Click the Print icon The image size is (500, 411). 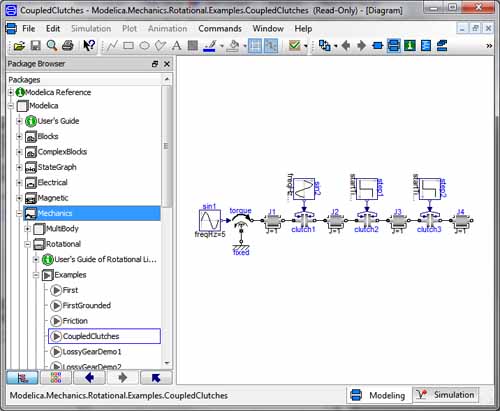[x=68, y=46]
